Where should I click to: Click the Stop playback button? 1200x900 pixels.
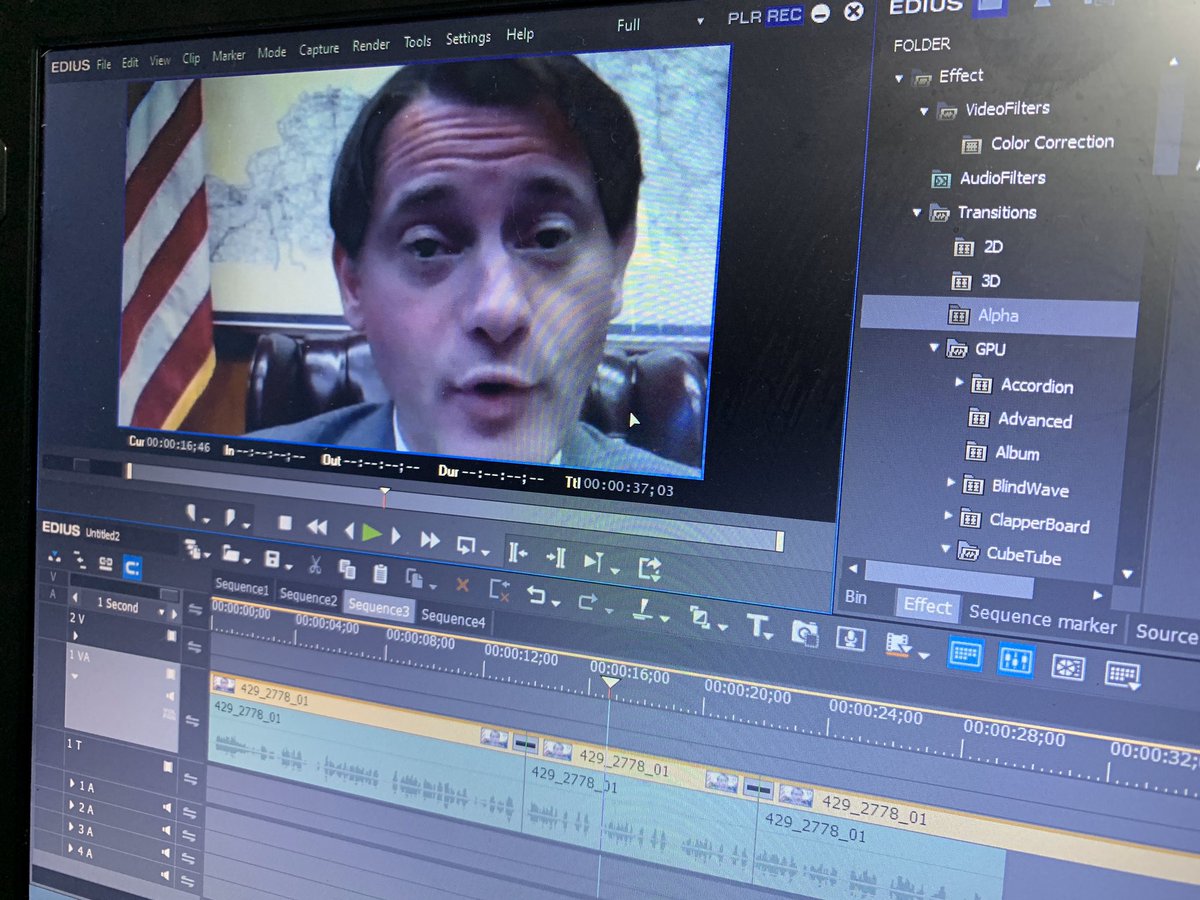(x=285, y=524)
